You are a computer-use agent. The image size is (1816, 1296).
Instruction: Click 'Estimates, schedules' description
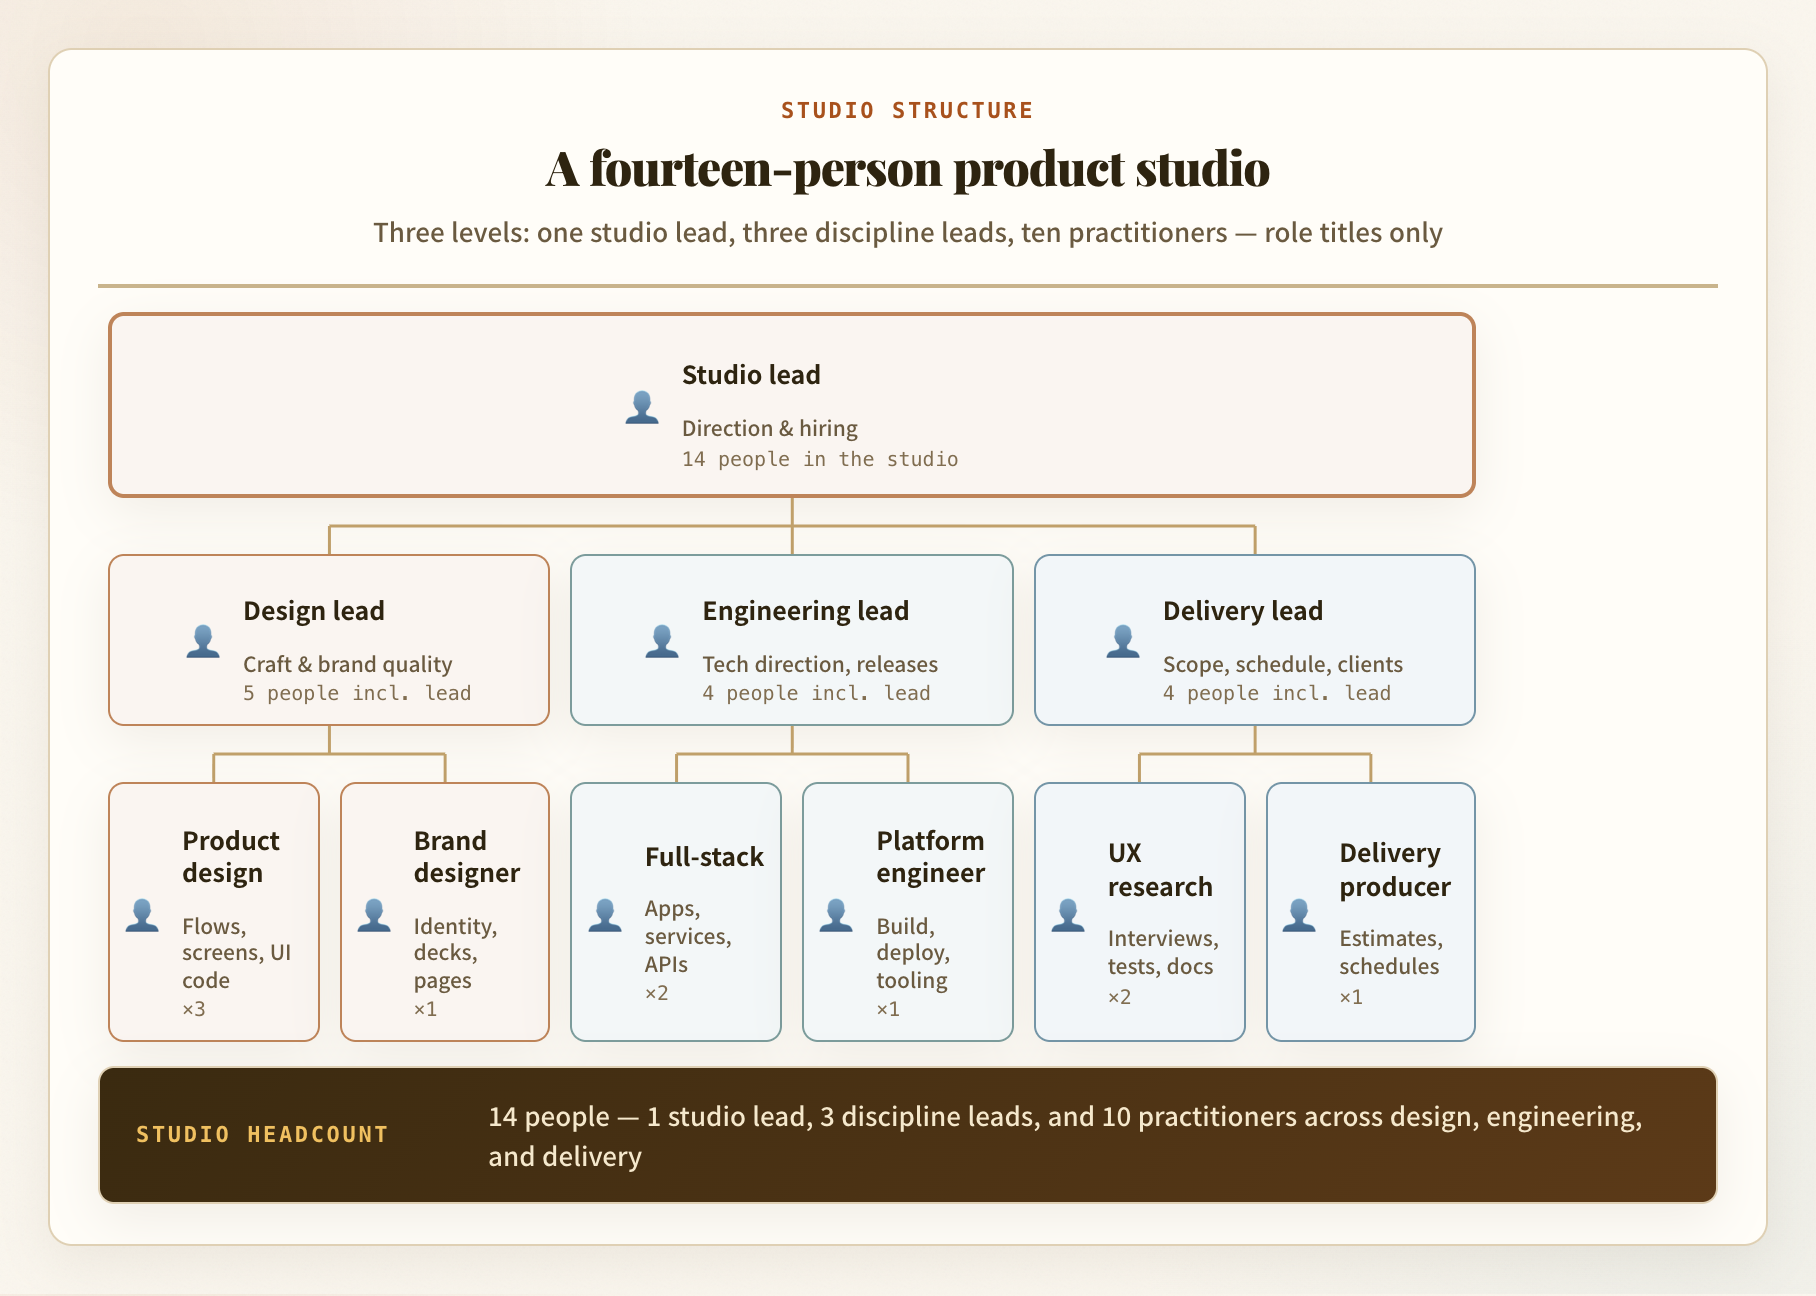pos(1391,952)
